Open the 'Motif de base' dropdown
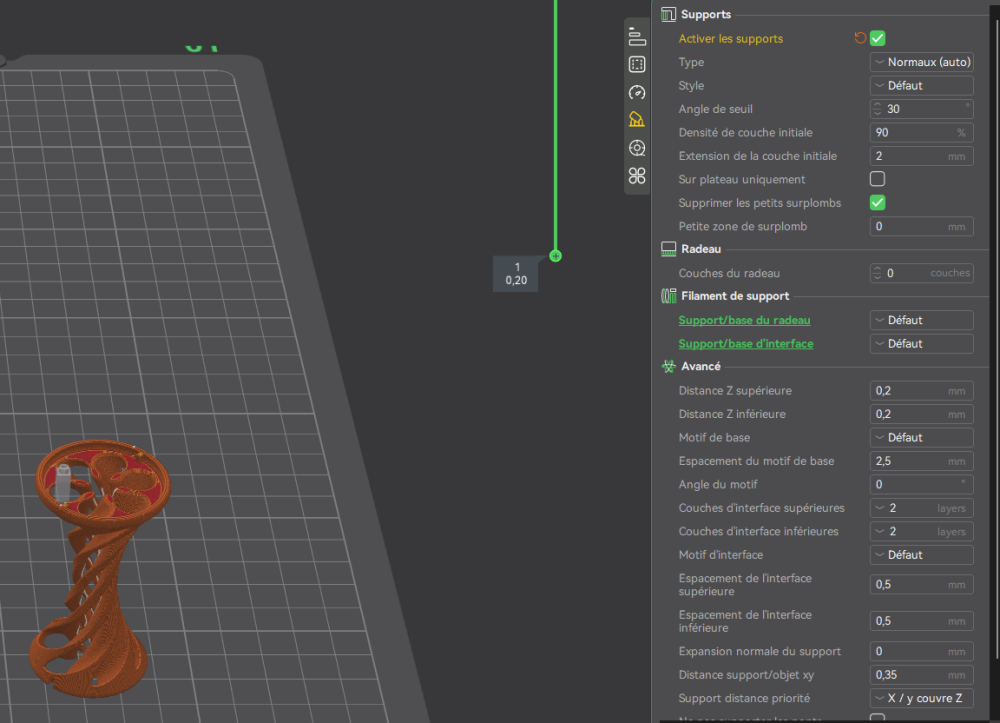This screenshot has height=723, width=1000. 922,437
